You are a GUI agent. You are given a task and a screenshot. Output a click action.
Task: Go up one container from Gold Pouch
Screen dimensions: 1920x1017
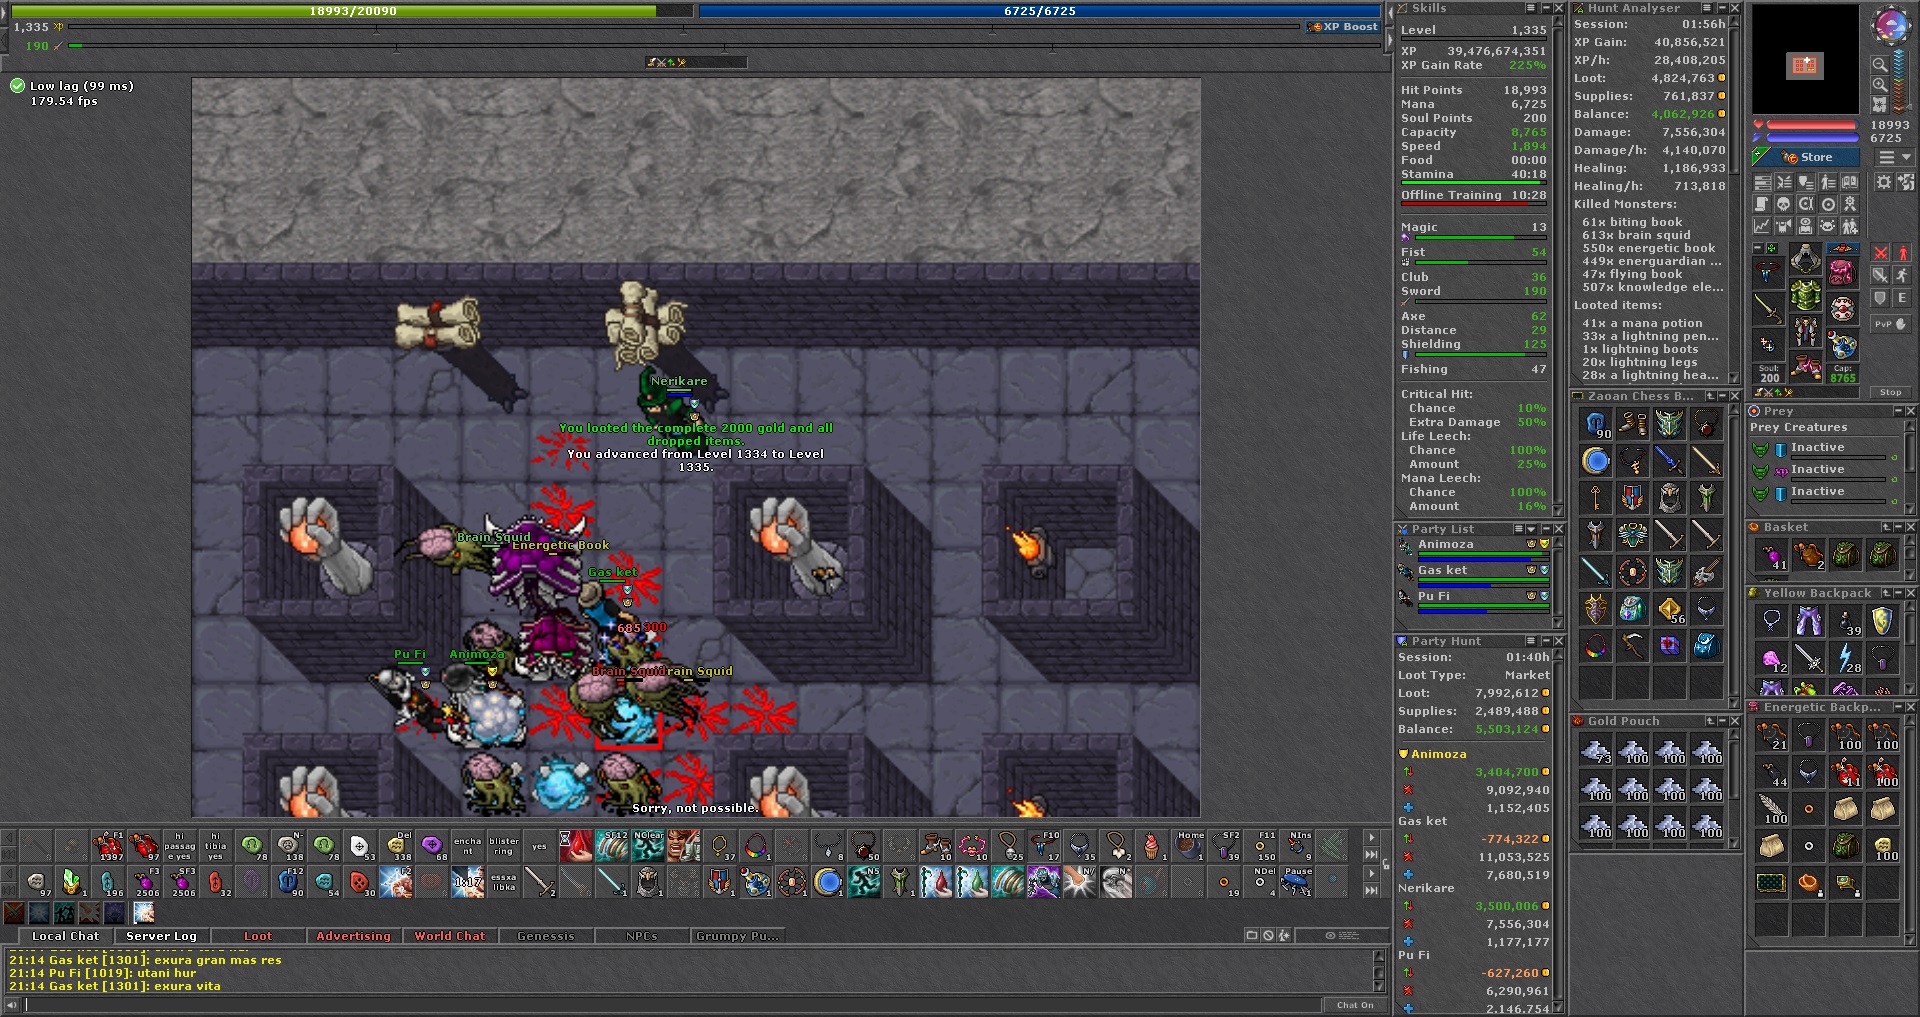[x=1710, y=721]
